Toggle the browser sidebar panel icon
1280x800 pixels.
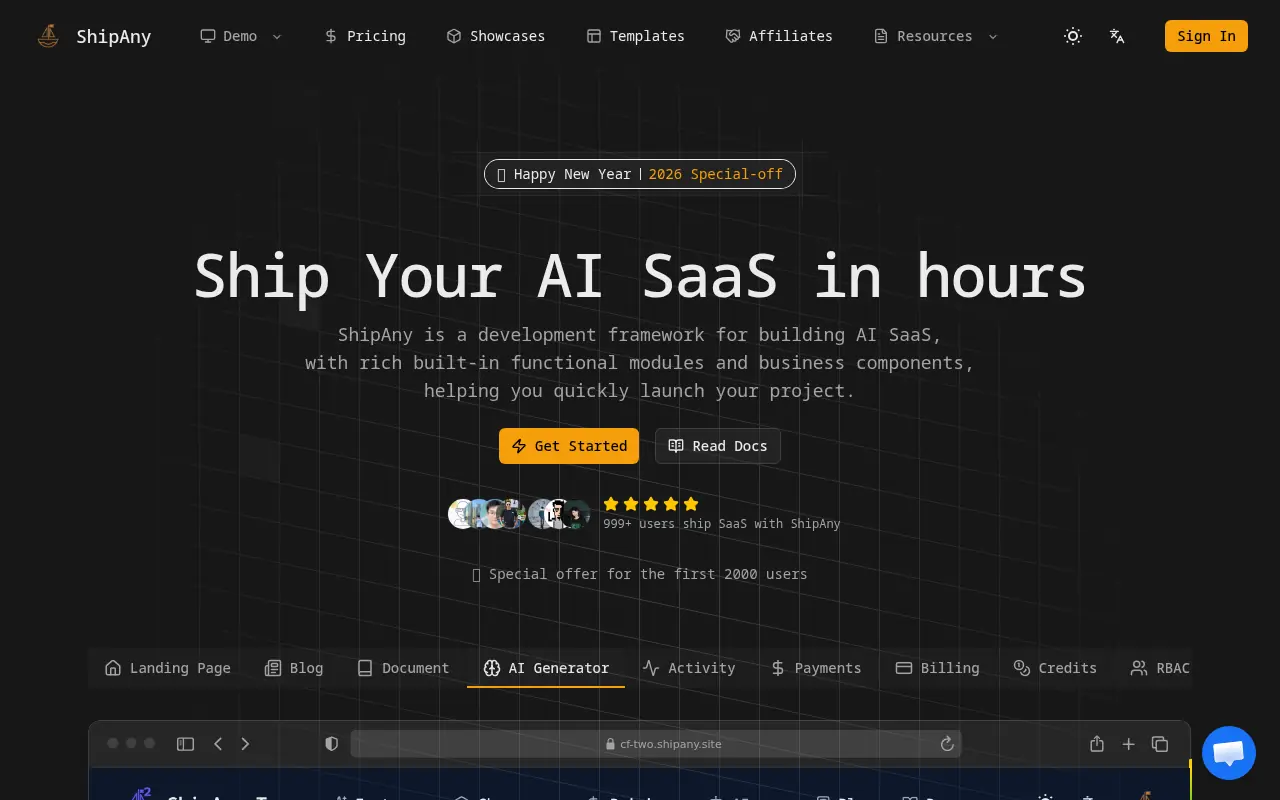click(185, 744)
